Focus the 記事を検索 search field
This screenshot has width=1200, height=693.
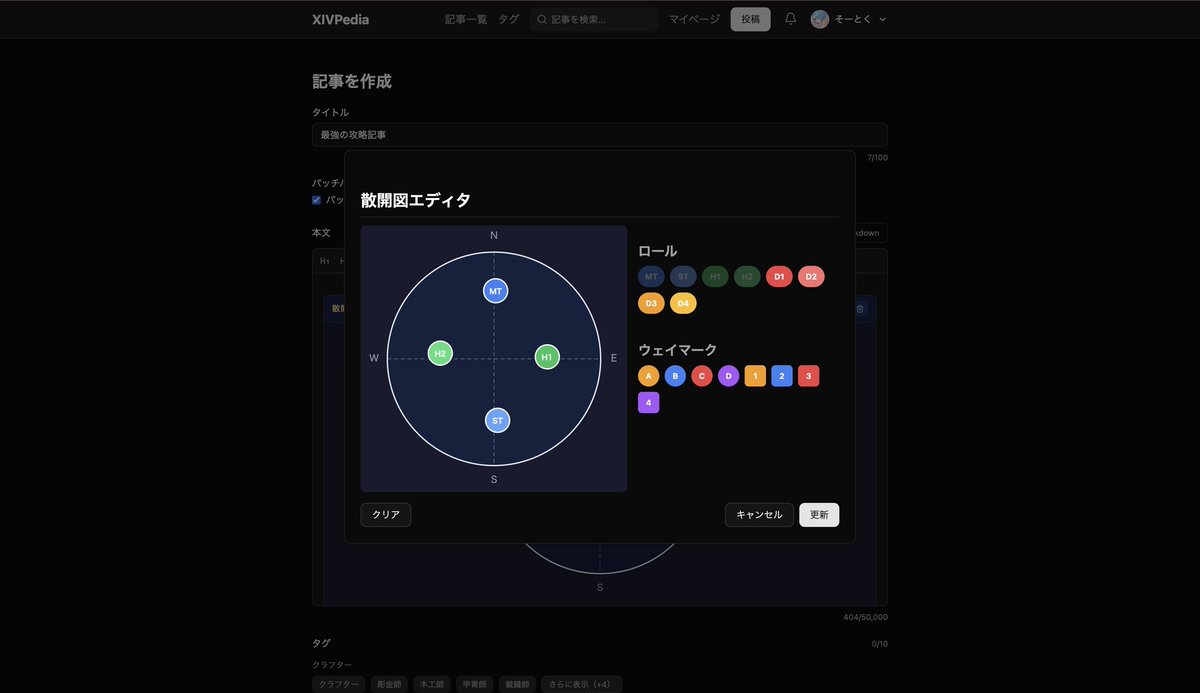click(x=594, y=19)
